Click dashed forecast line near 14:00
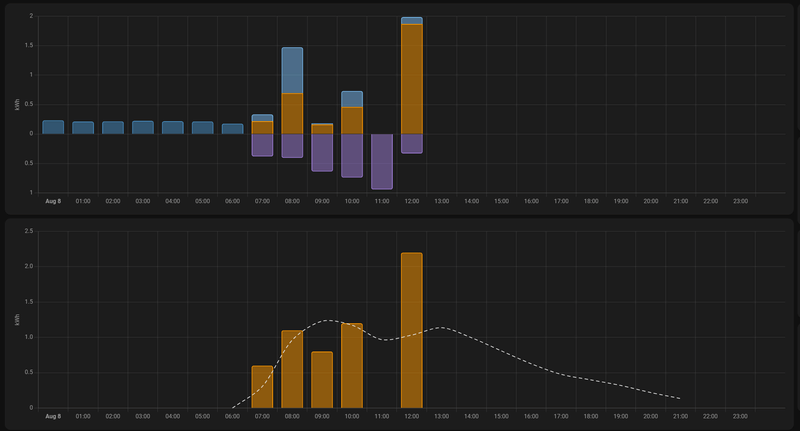Viewport: 800px width, 431px height. click(x=471, y=339)
